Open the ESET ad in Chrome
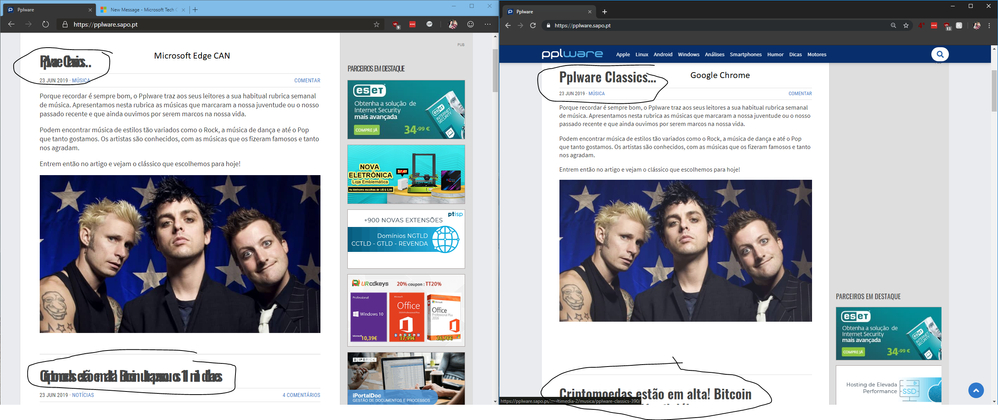Screen dimensions: 998x420 (x=889, y=333)
